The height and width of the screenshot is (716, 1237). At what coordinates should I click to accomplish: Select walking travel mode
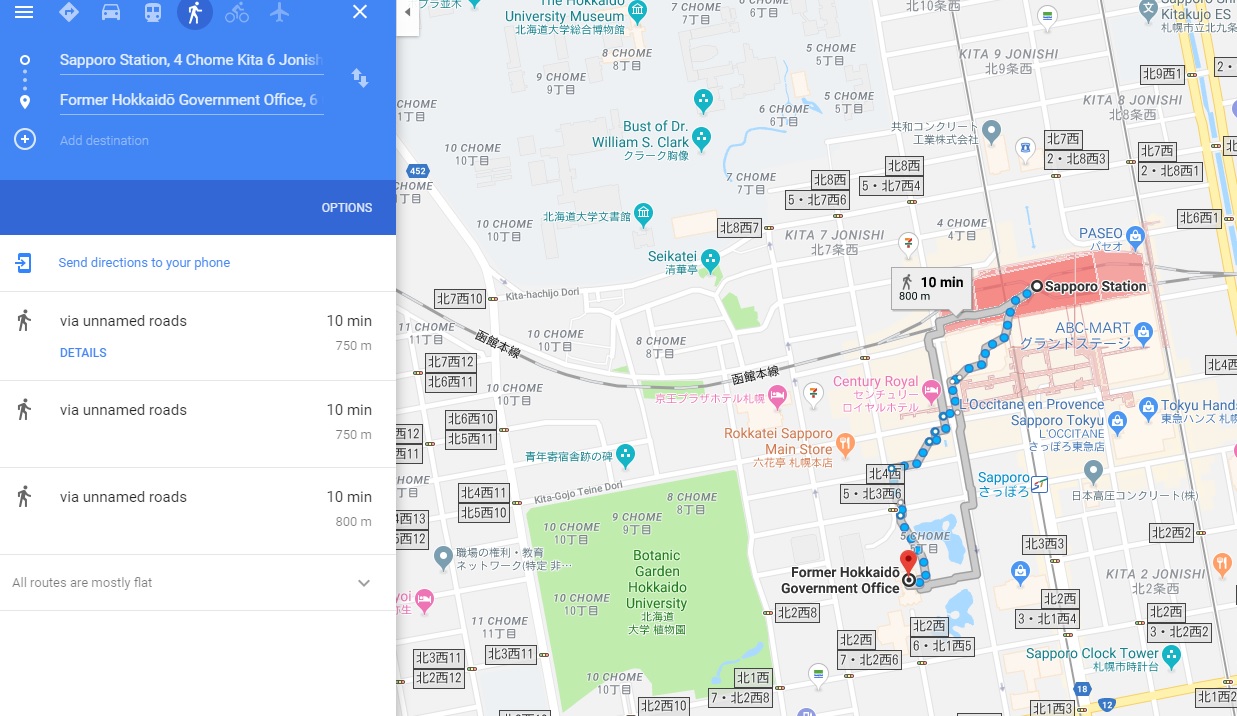pyautogui.click(x=195, y=12)
